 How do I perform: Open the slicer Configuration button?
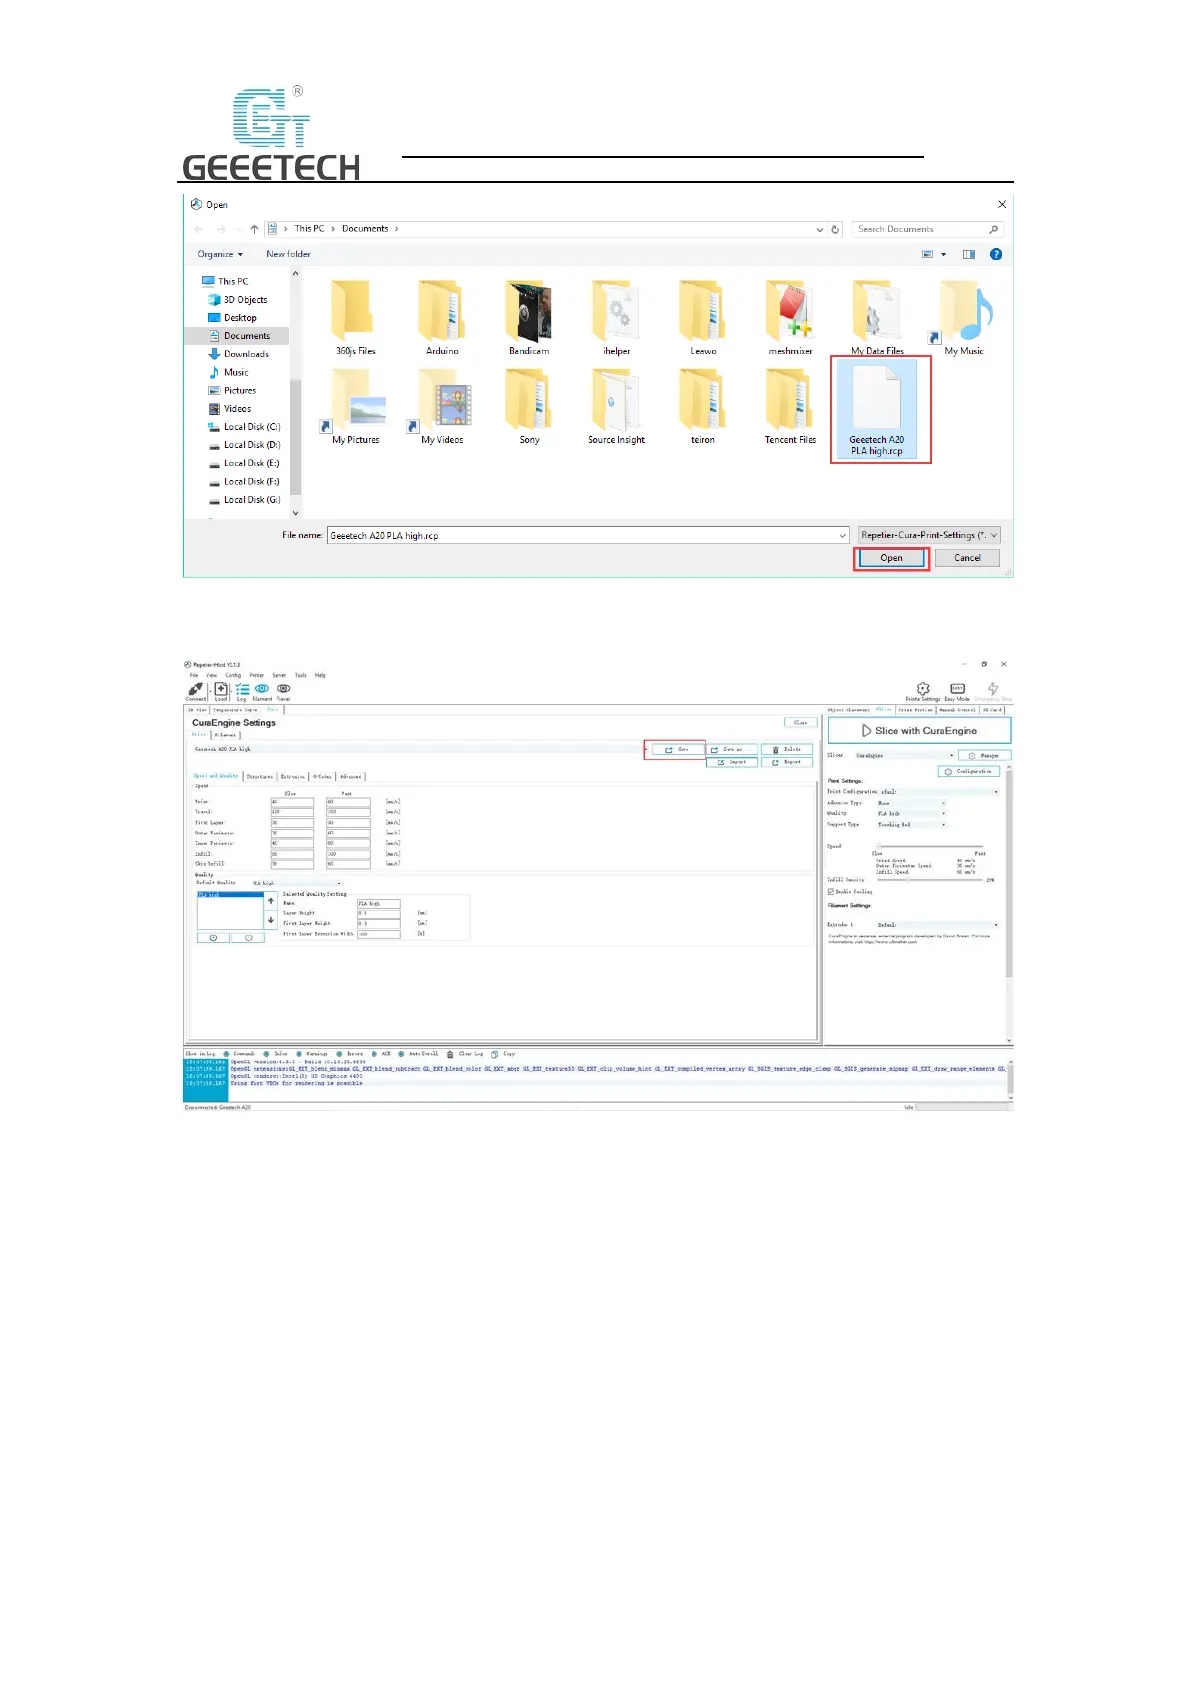click(969, 771)
